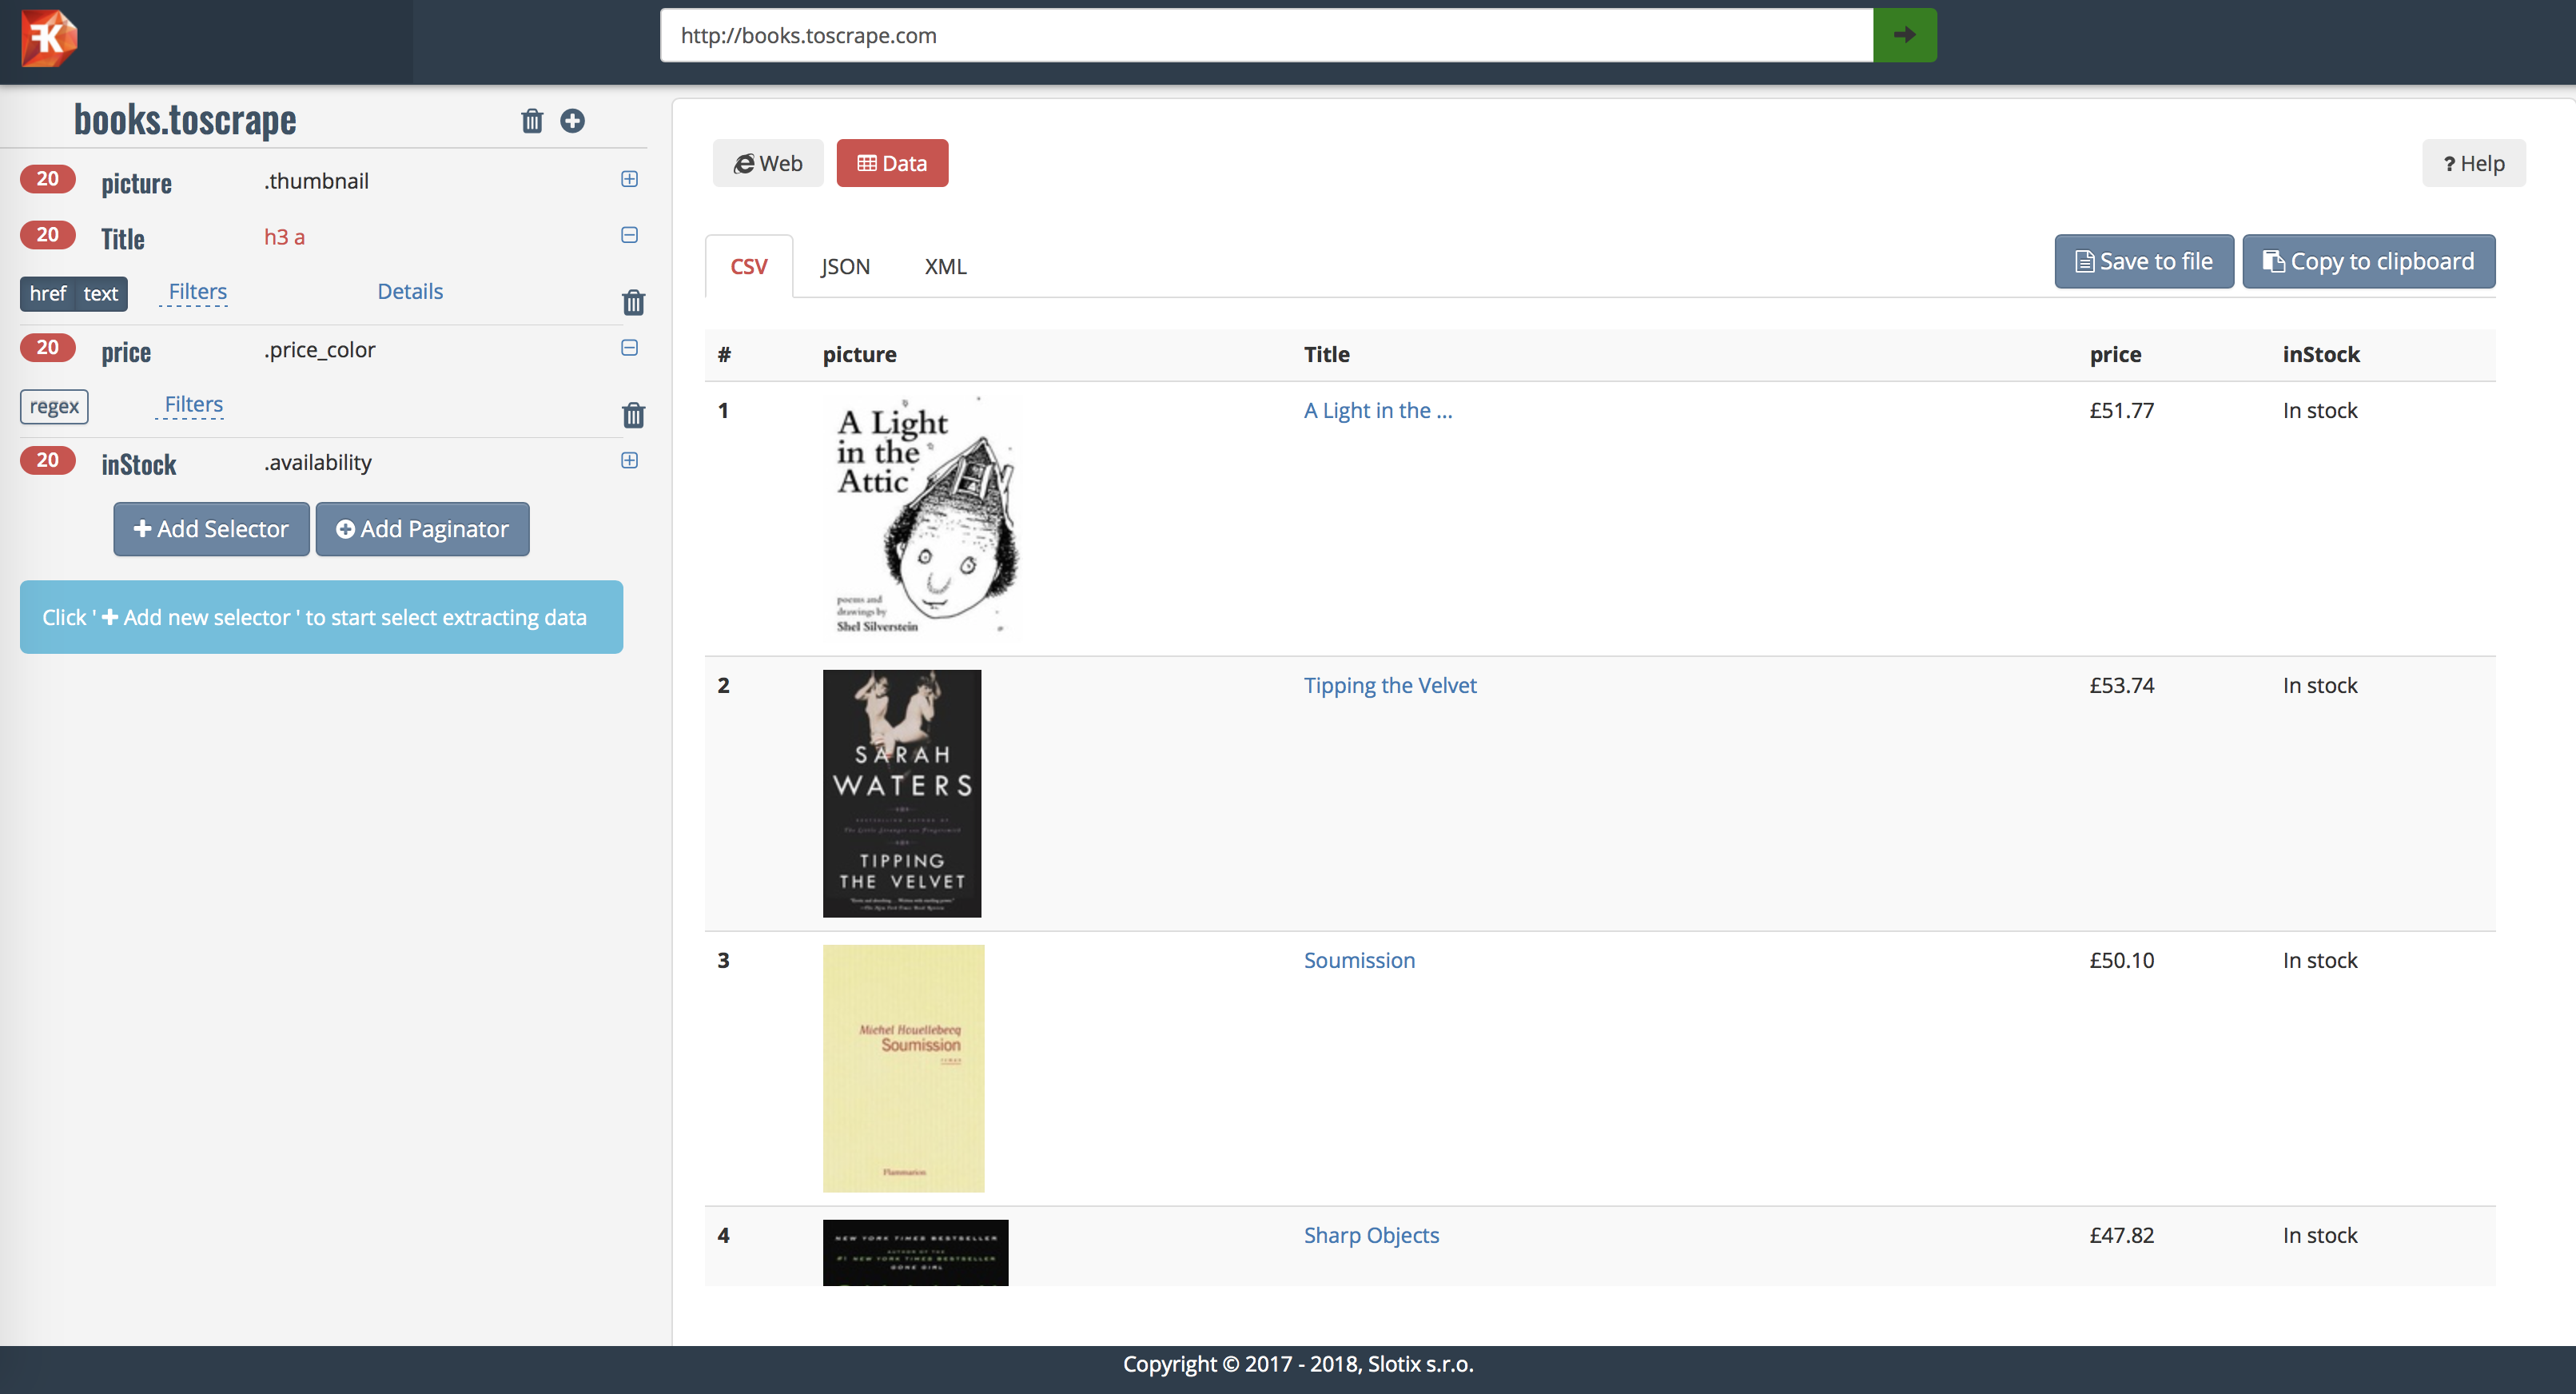Expand the picture selector options
The height and width of the screenshot is (1394, 2576).
(629, 179)
